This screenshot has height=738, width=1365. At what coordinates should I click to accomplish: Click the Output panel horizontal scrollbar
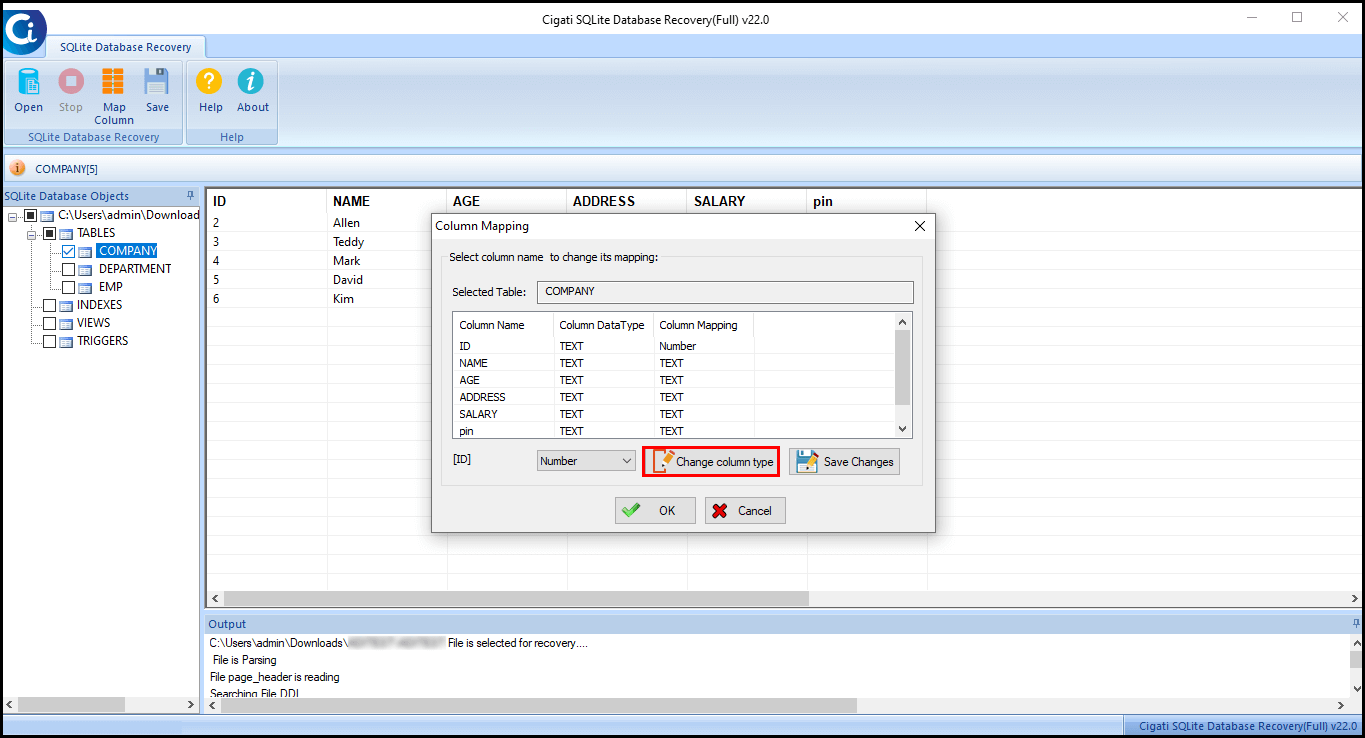point(539,705)
